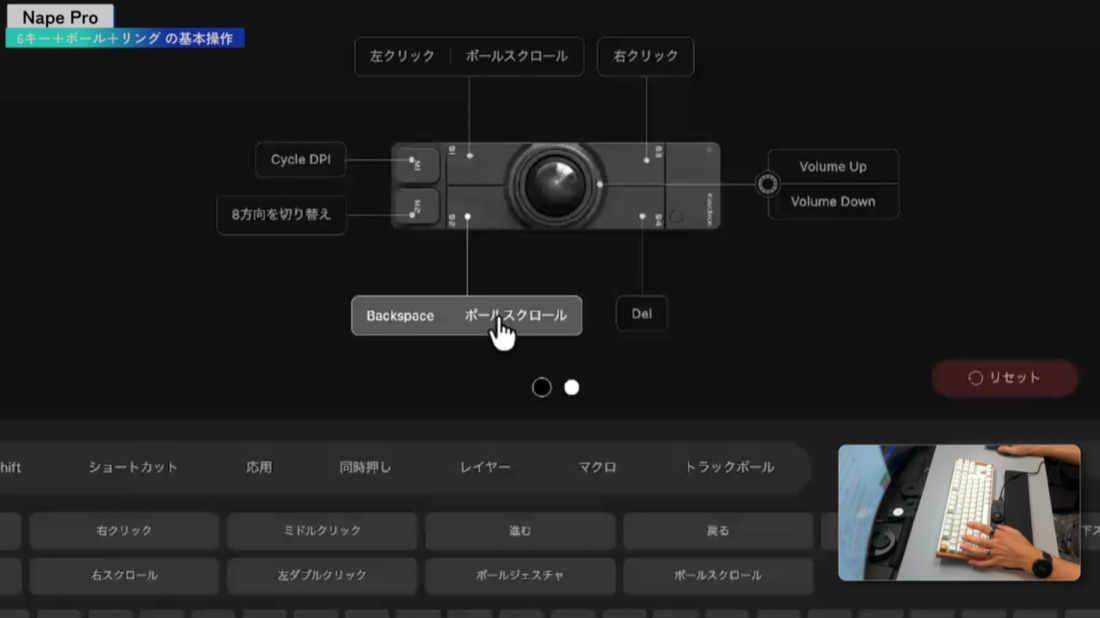Select the B2 key on device

(x=477, y=207)
